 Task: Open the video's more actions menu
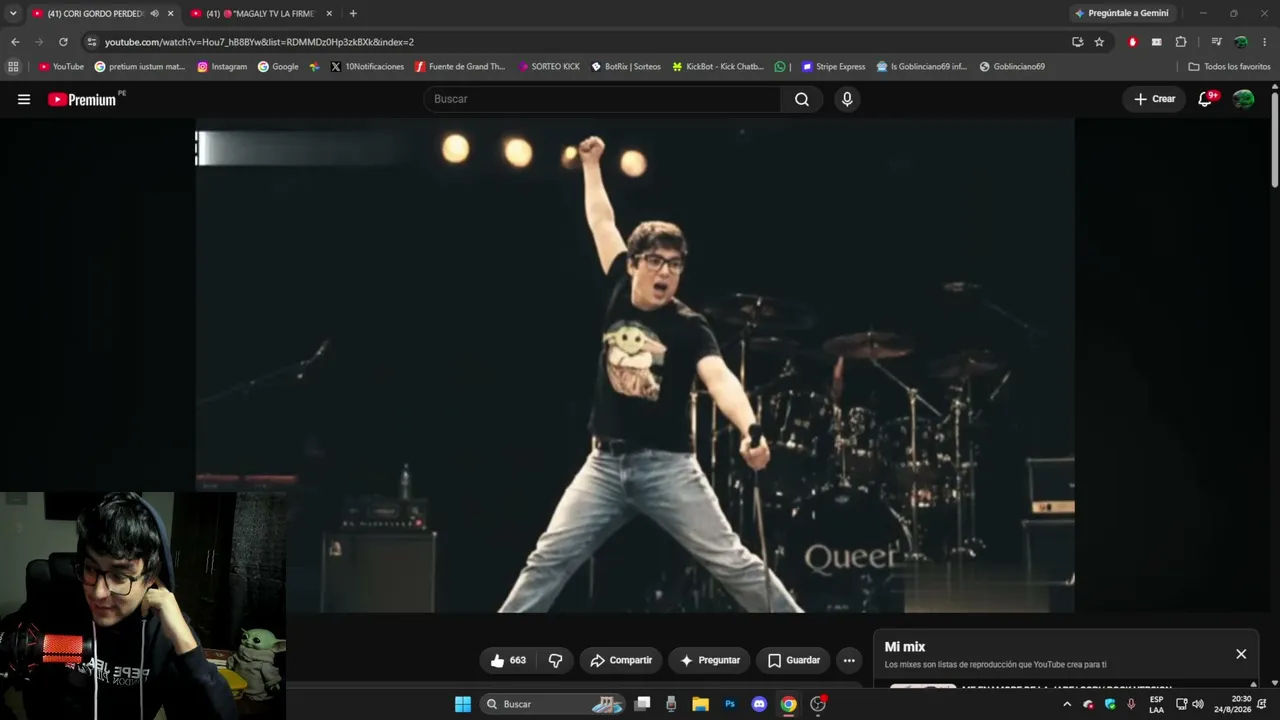pyautogui.click(x=849, y=660)
